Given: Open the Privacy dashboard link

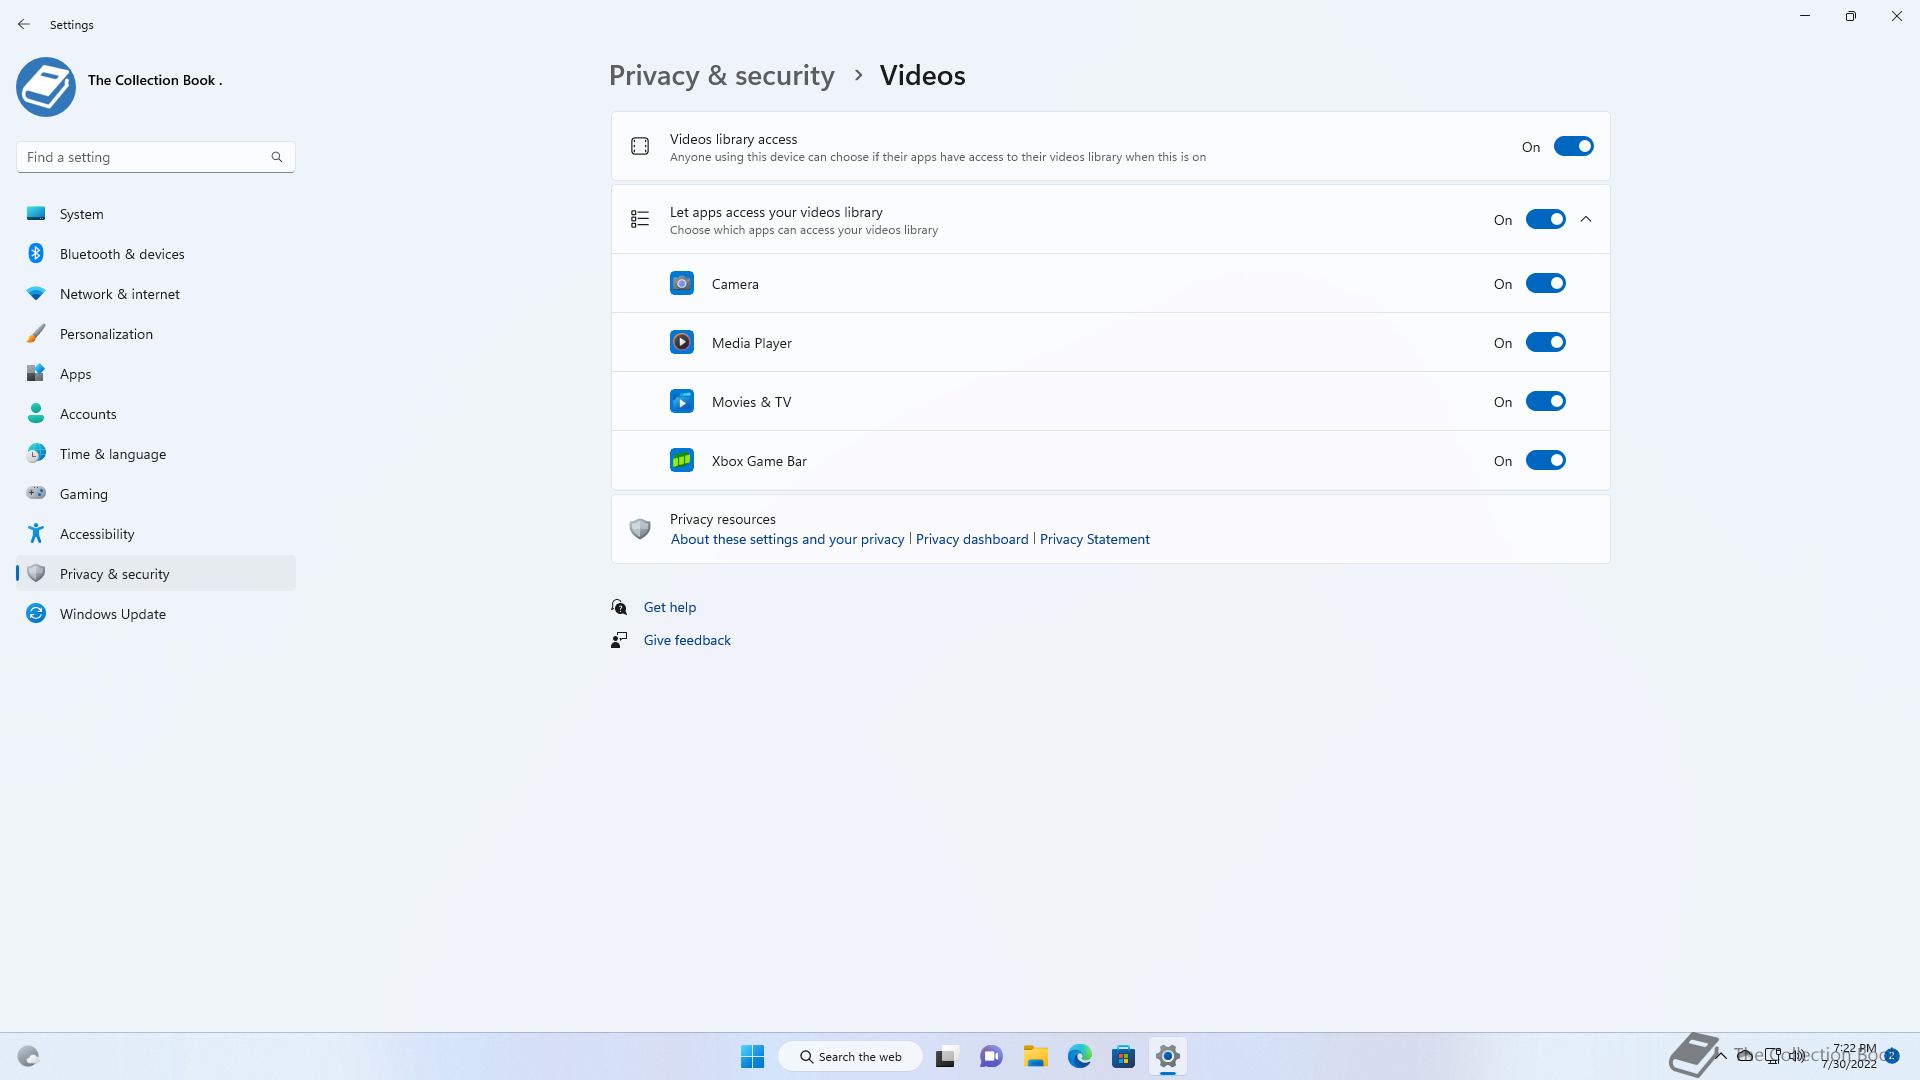Looking at the screenshot, I should pyautogui.click(x=971, y=539).
